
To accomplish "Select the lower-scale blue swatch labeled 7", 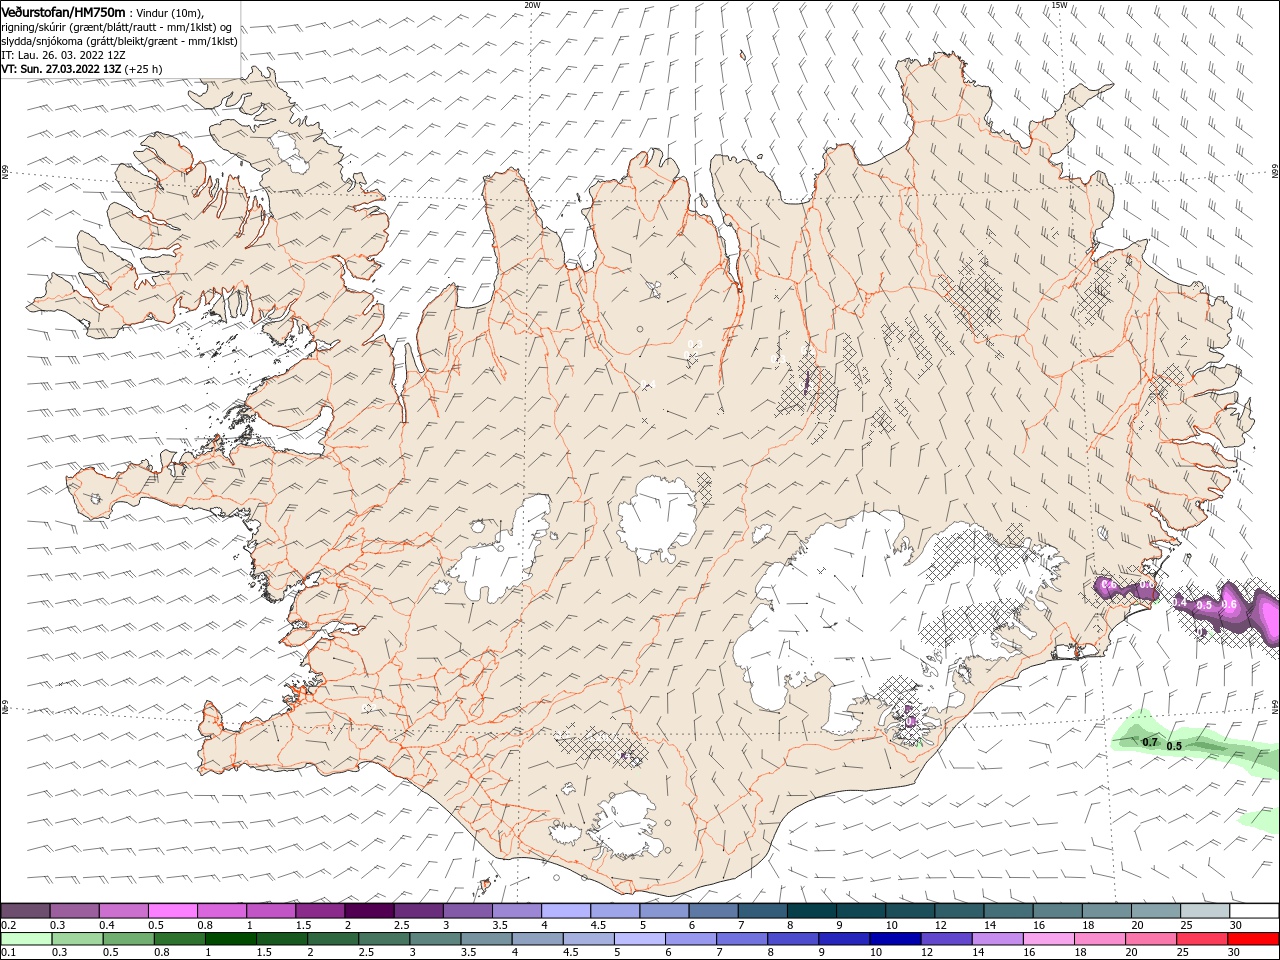I will pyautogui.click(x=742, y=939).
